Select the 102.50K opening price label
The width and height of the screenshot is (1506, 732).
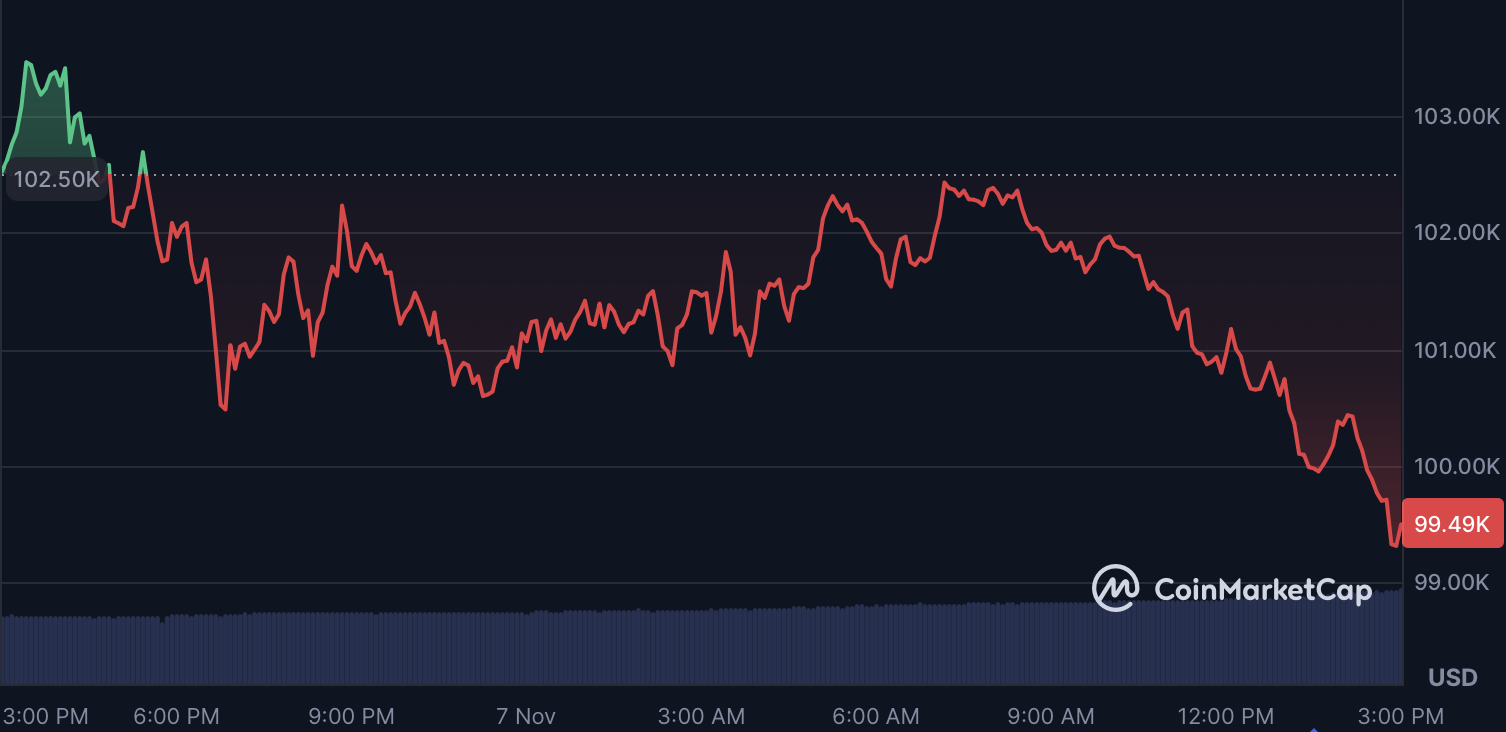[x=57, y=180]
